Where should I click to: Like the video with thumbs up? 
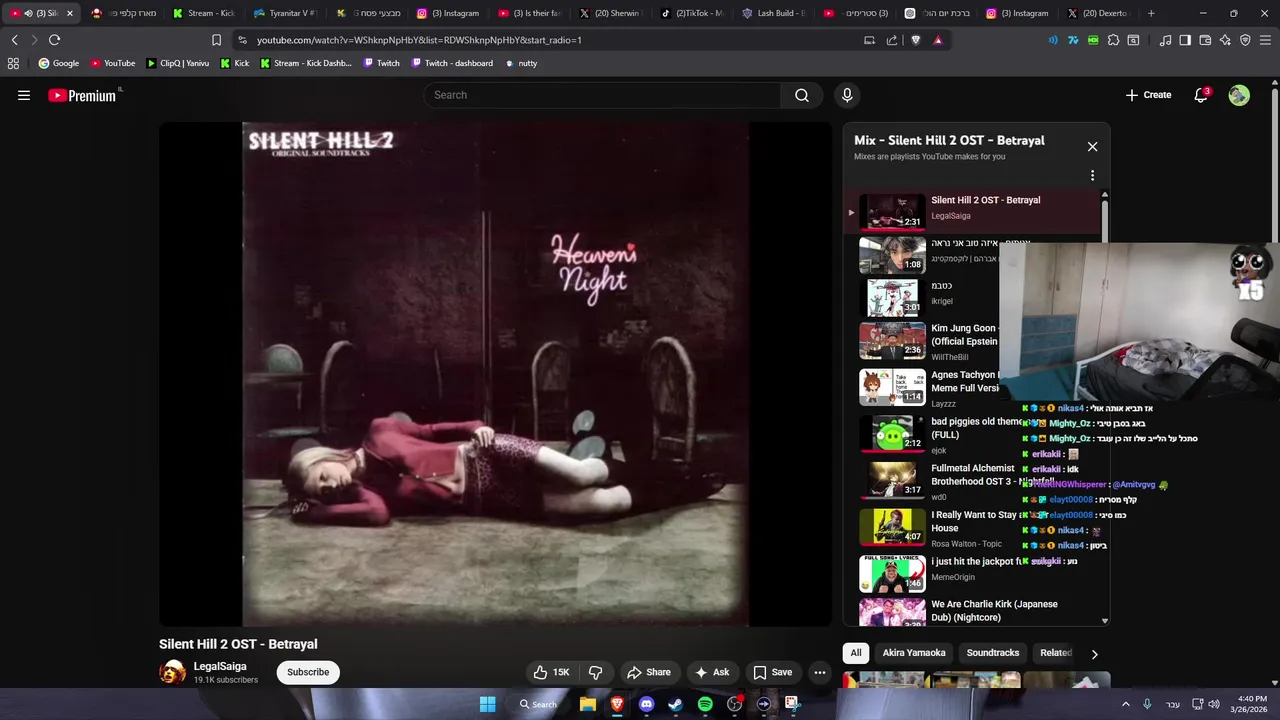pyautogui.click(x=552, y=672)
